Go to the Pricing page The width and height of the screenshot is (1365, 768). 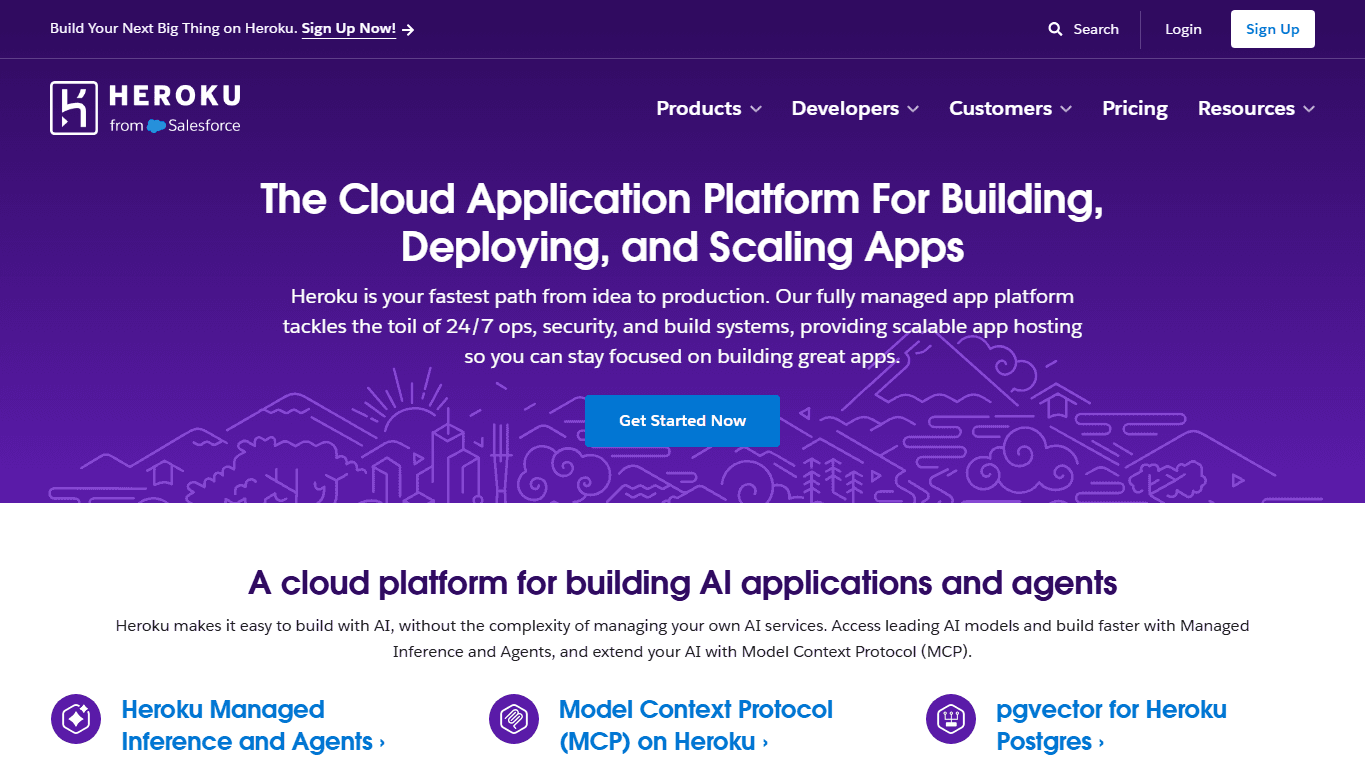1135,108
